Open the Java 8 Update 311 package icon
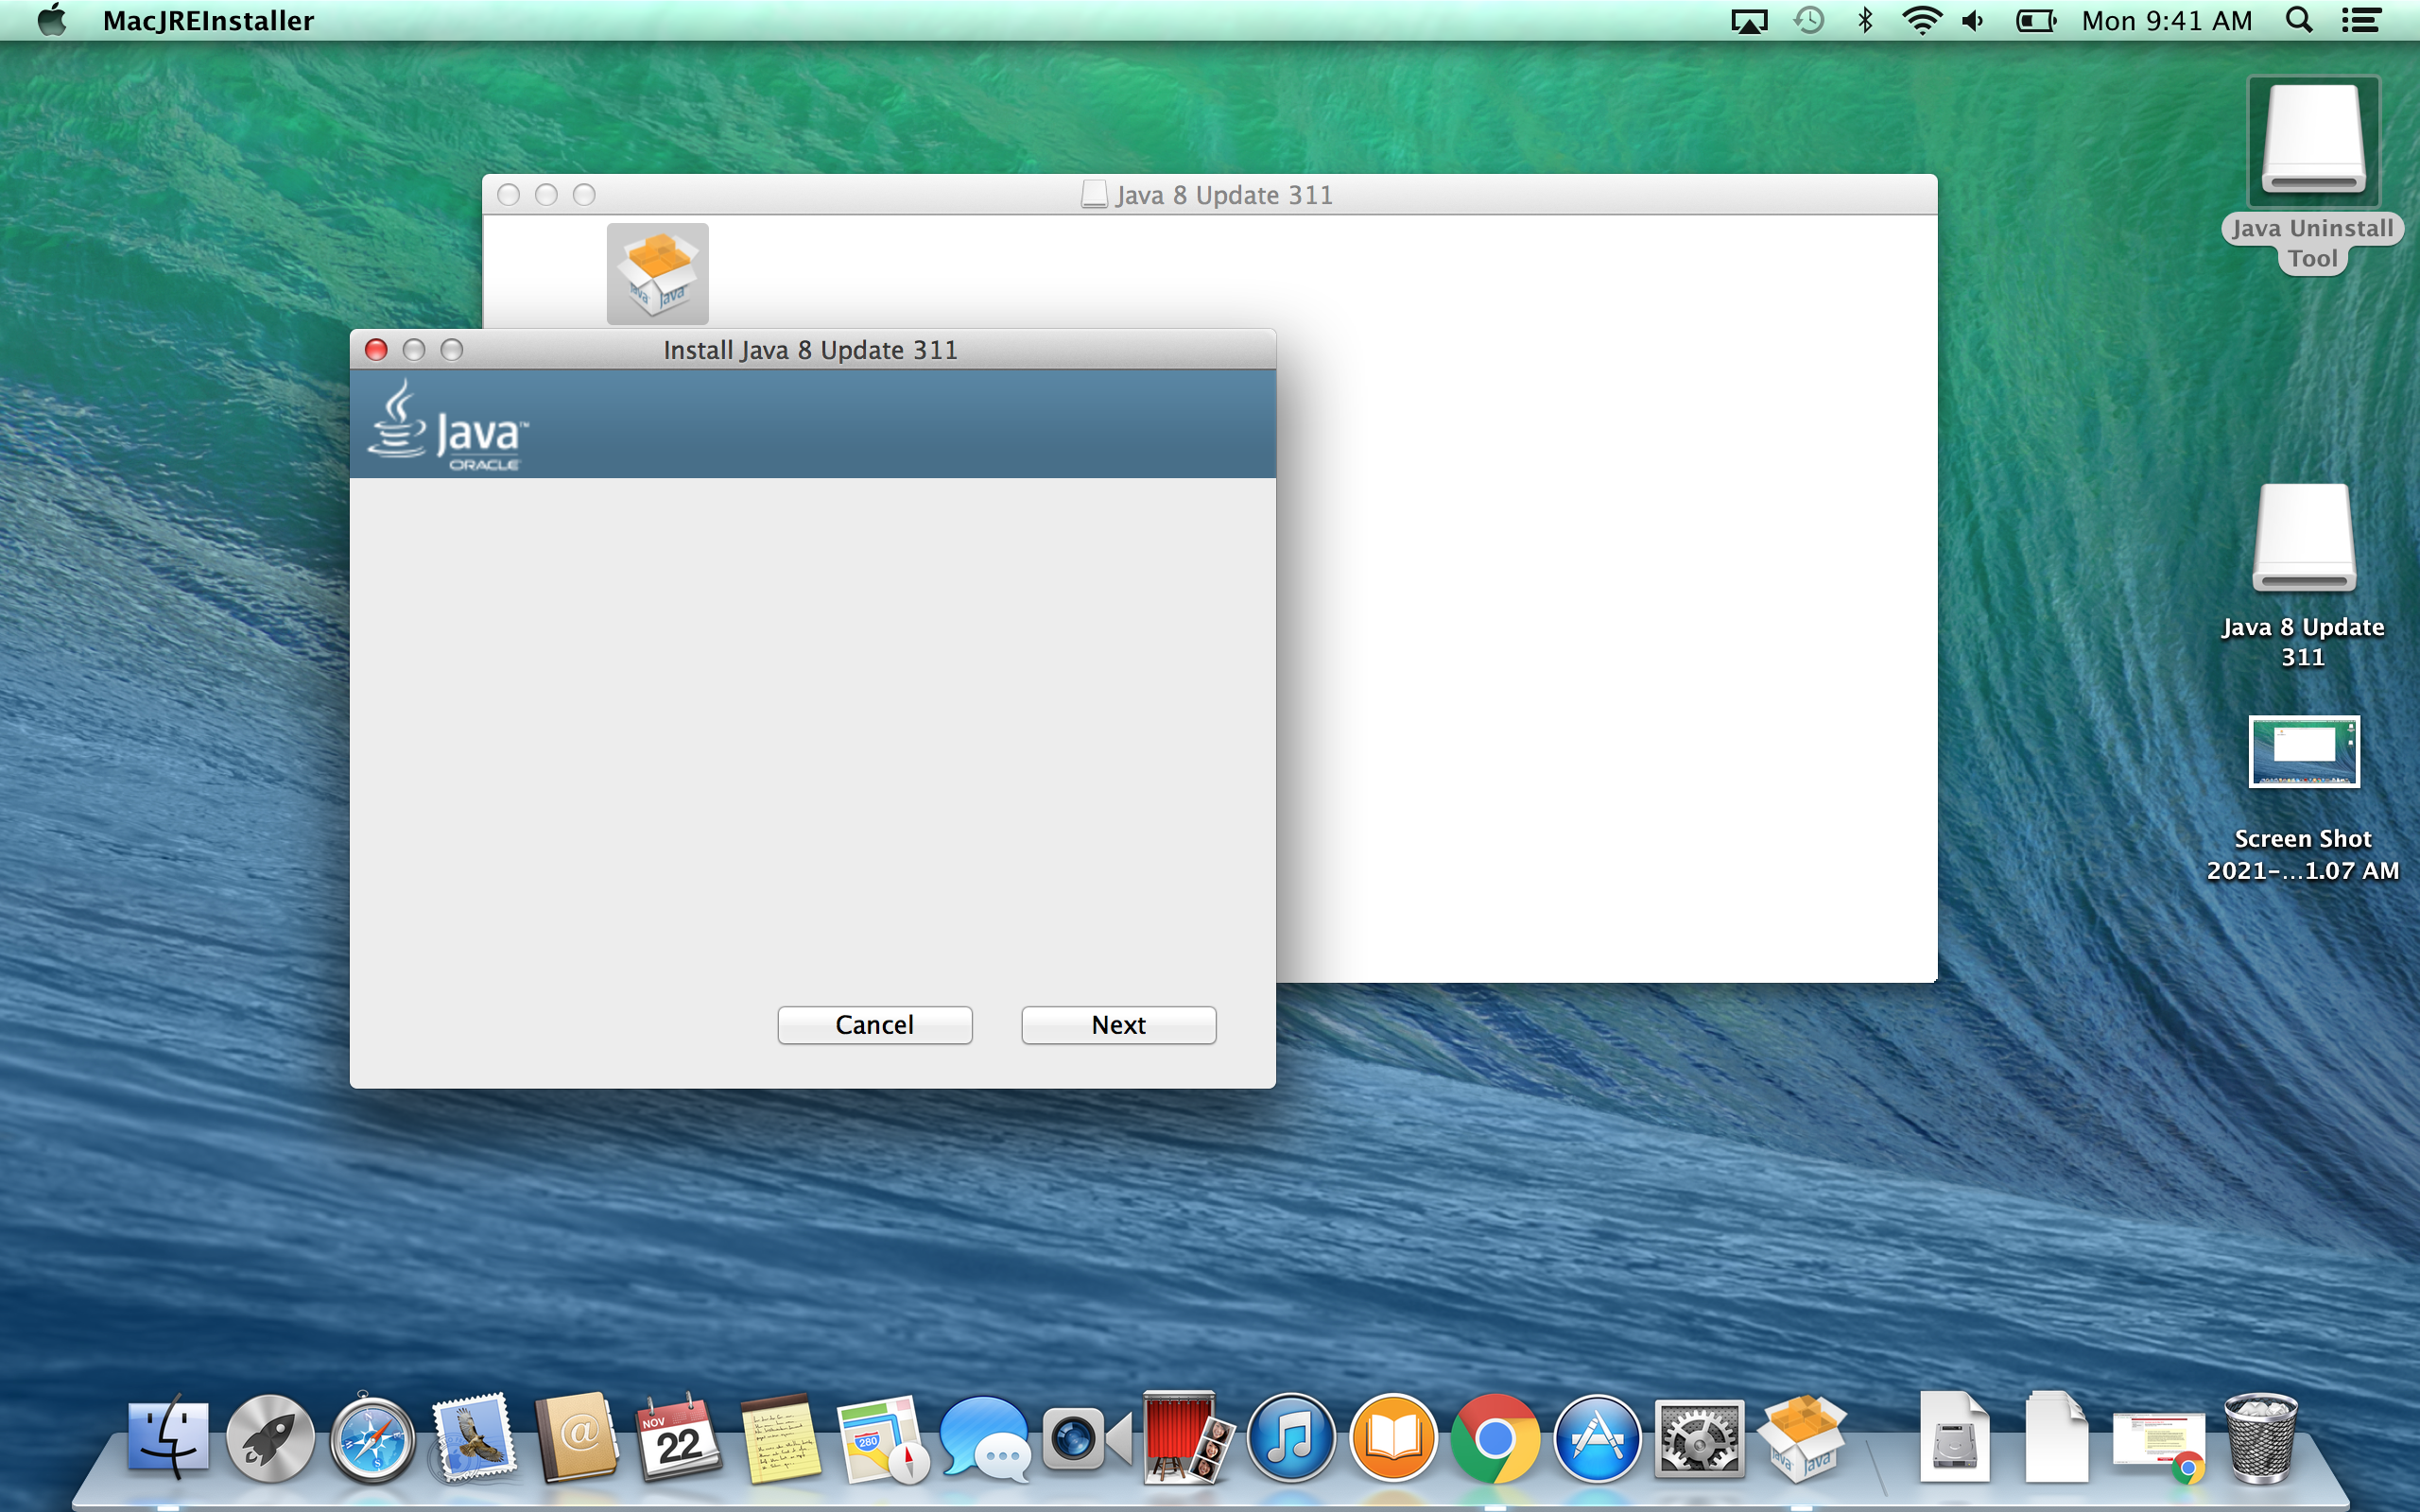 click(657, 274)
